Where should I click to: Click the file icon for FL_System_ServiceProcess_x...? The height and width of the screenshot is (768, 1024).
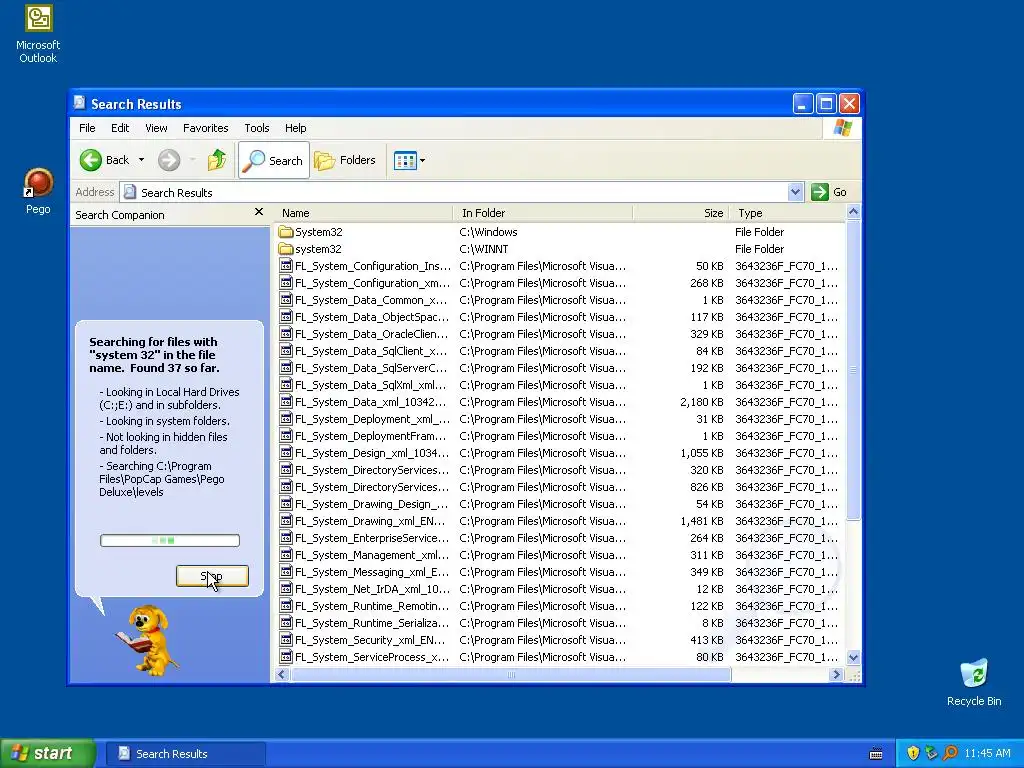click(285, 656)
